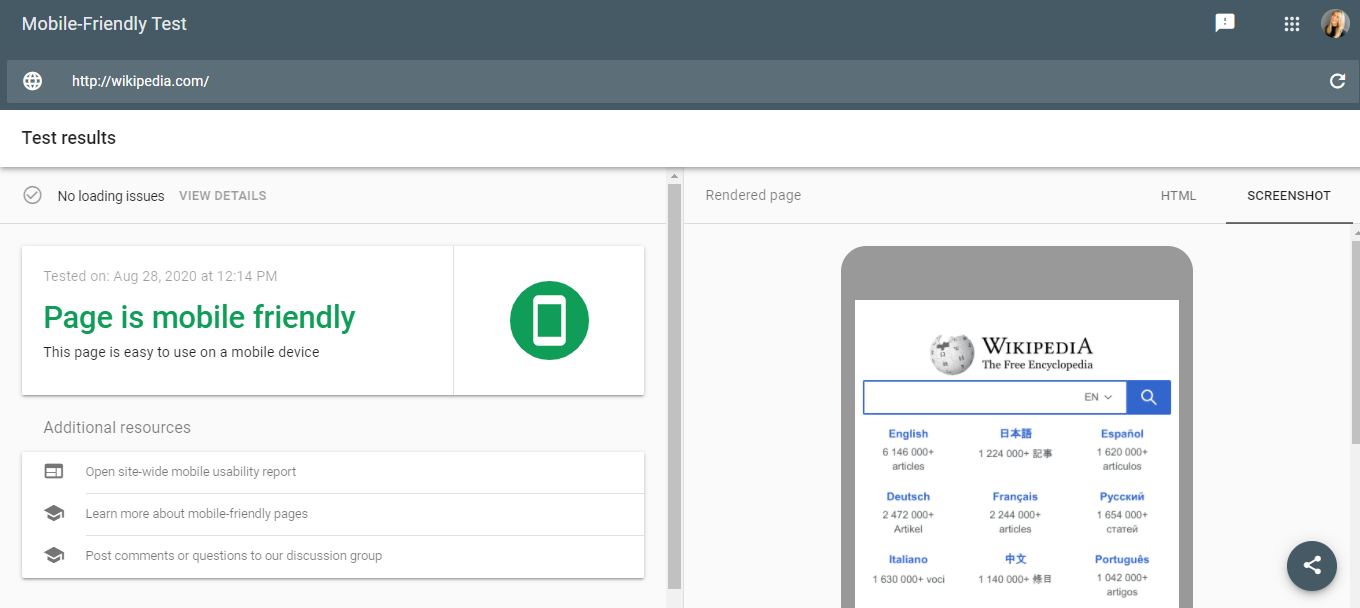Click the blue share floating button
Screen dimensions: 1360x608
pos(1312,565)
